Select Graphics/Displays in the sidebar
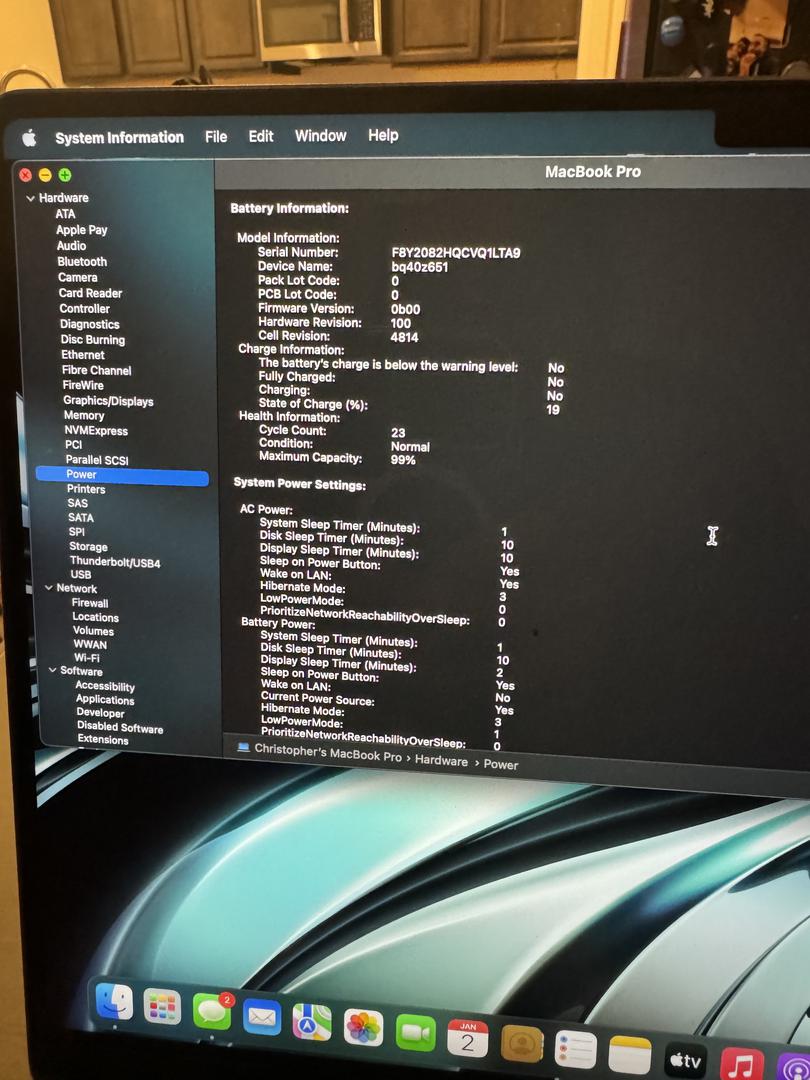Screen dimensions: 810x1080 coord(108,401)
